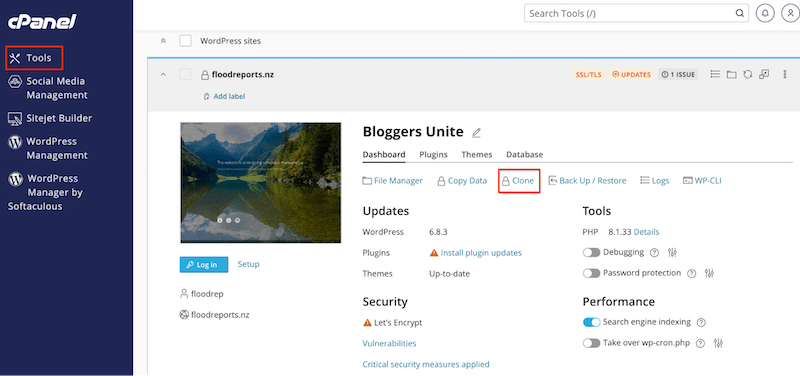The image size is (800, 376).
Task: Switch to the Database tab
Action: click(x=524, y=155)
